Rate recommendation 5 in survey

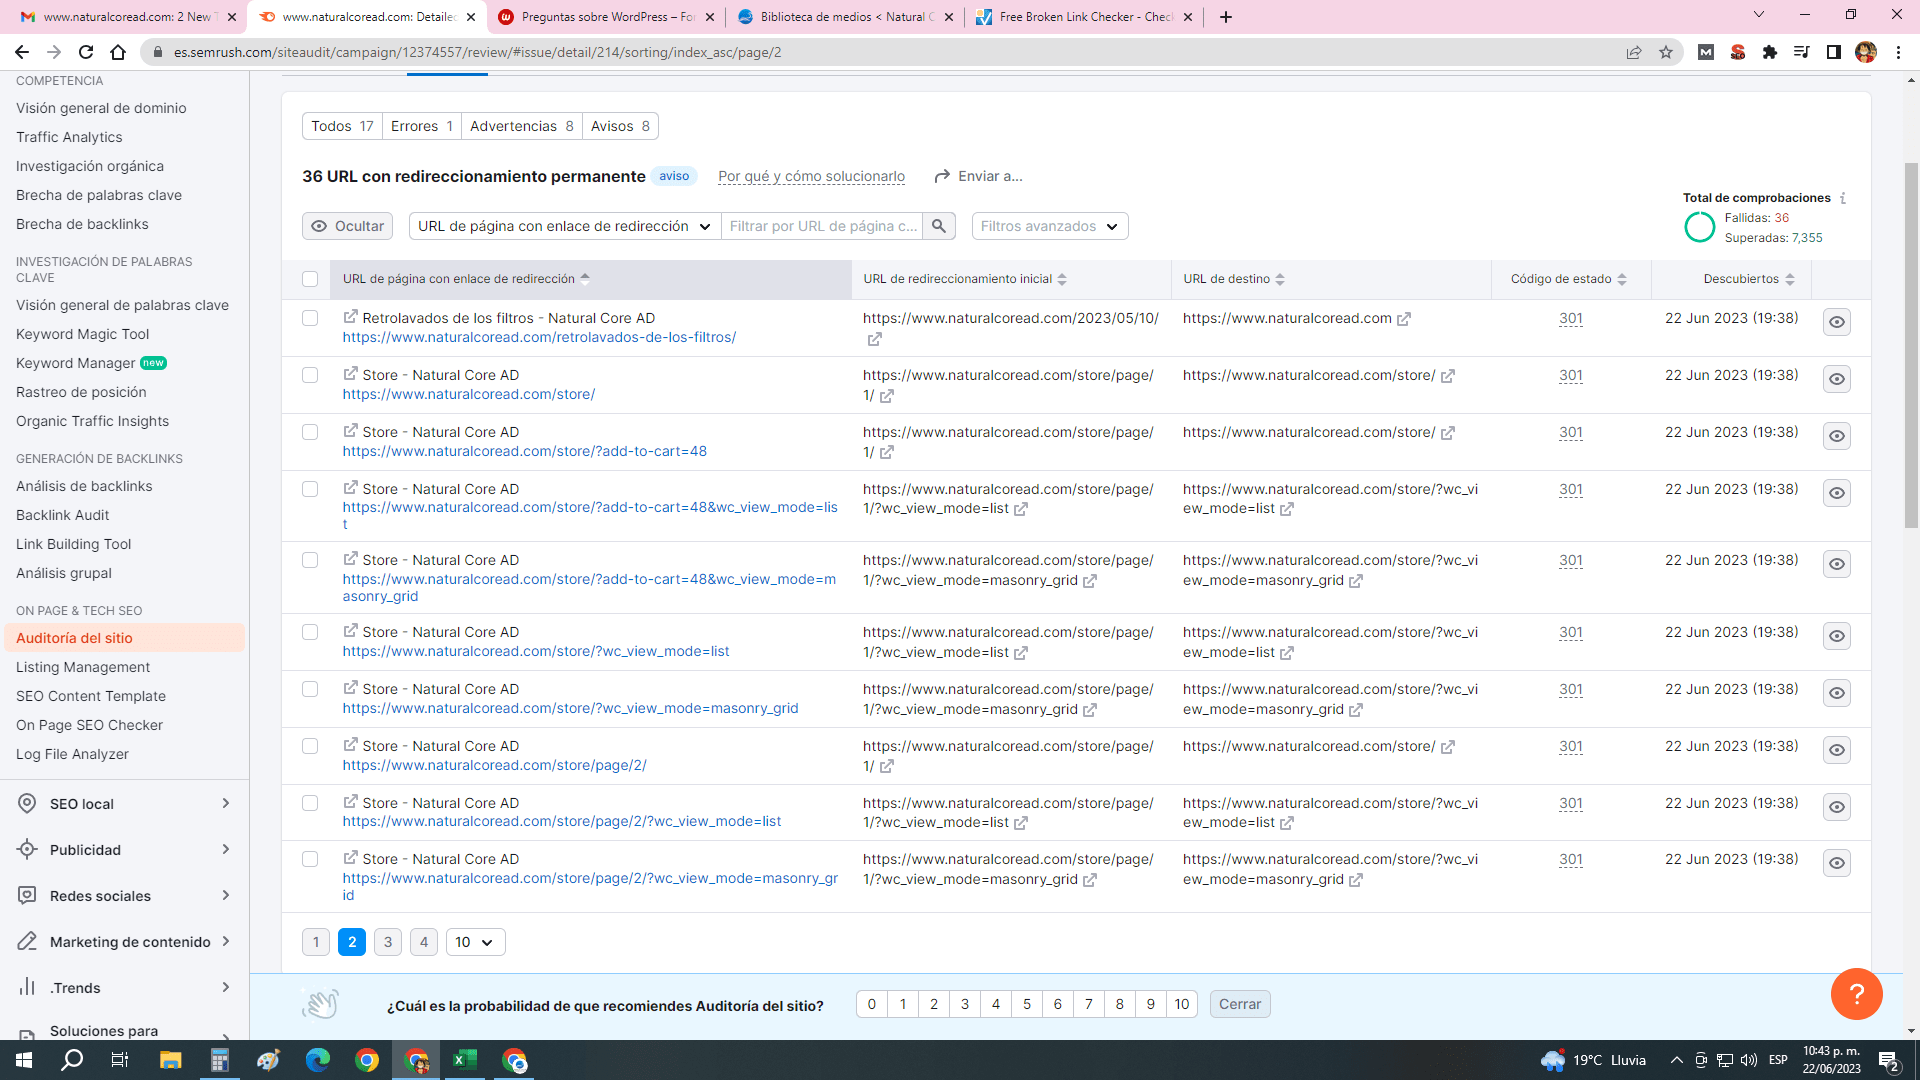tap(1027, 1004)
